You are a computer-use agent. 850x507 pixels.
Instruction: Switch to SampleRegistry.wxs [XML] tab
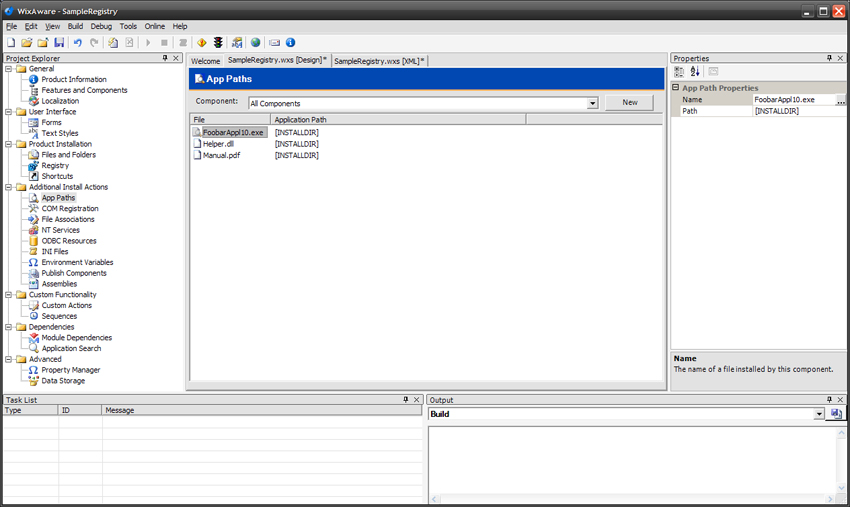(379, 61)
